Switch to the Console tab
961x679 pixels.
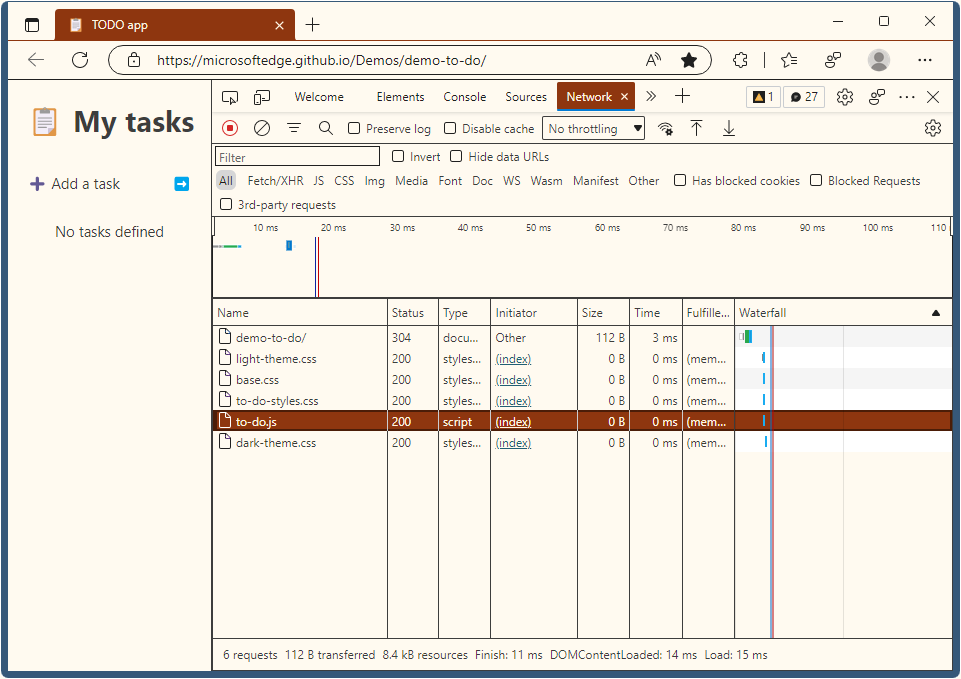(x=464, y=96)
